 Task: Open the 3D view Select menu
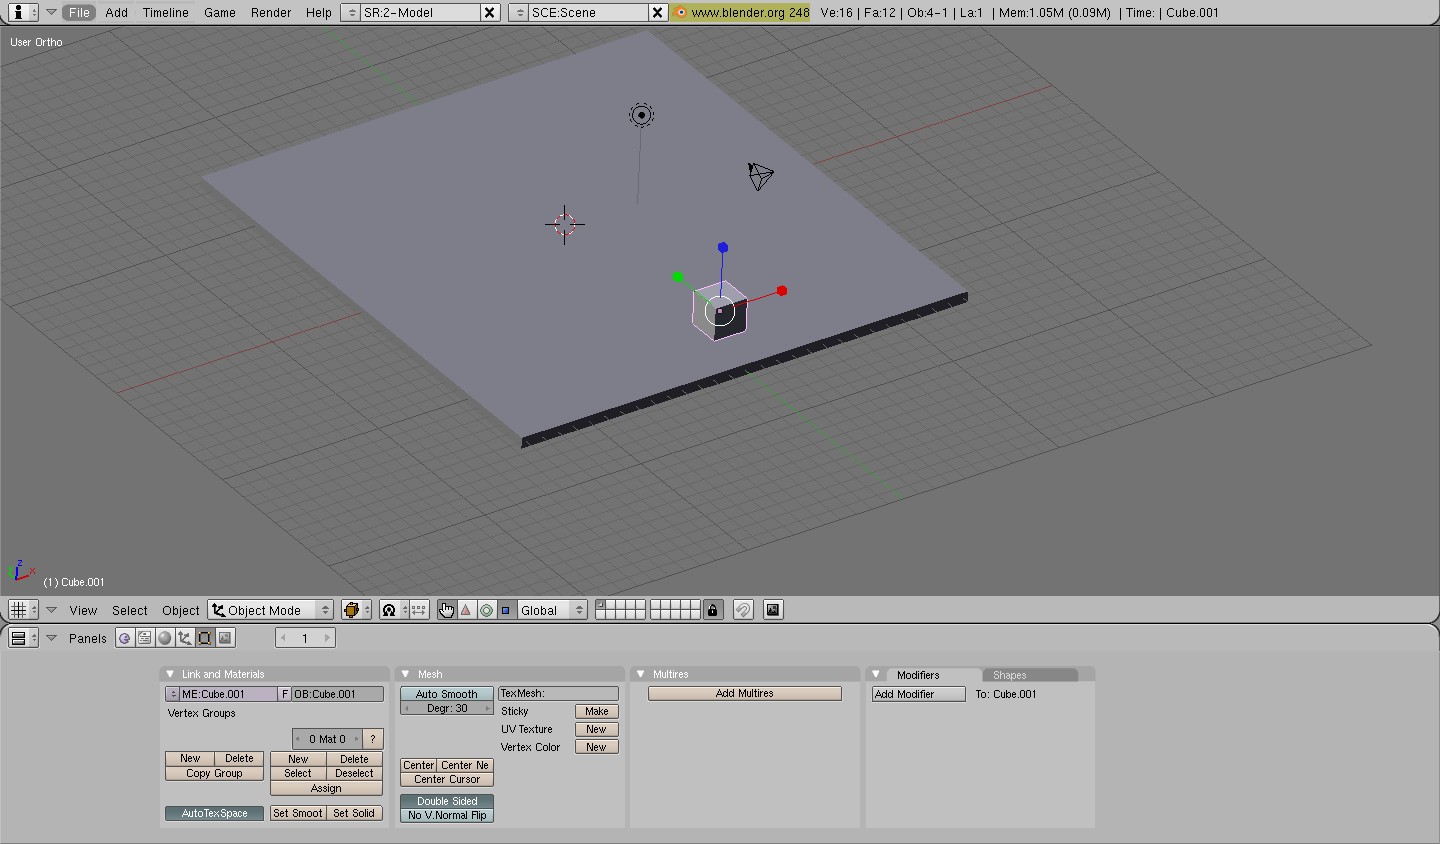[x=129, y=610]
